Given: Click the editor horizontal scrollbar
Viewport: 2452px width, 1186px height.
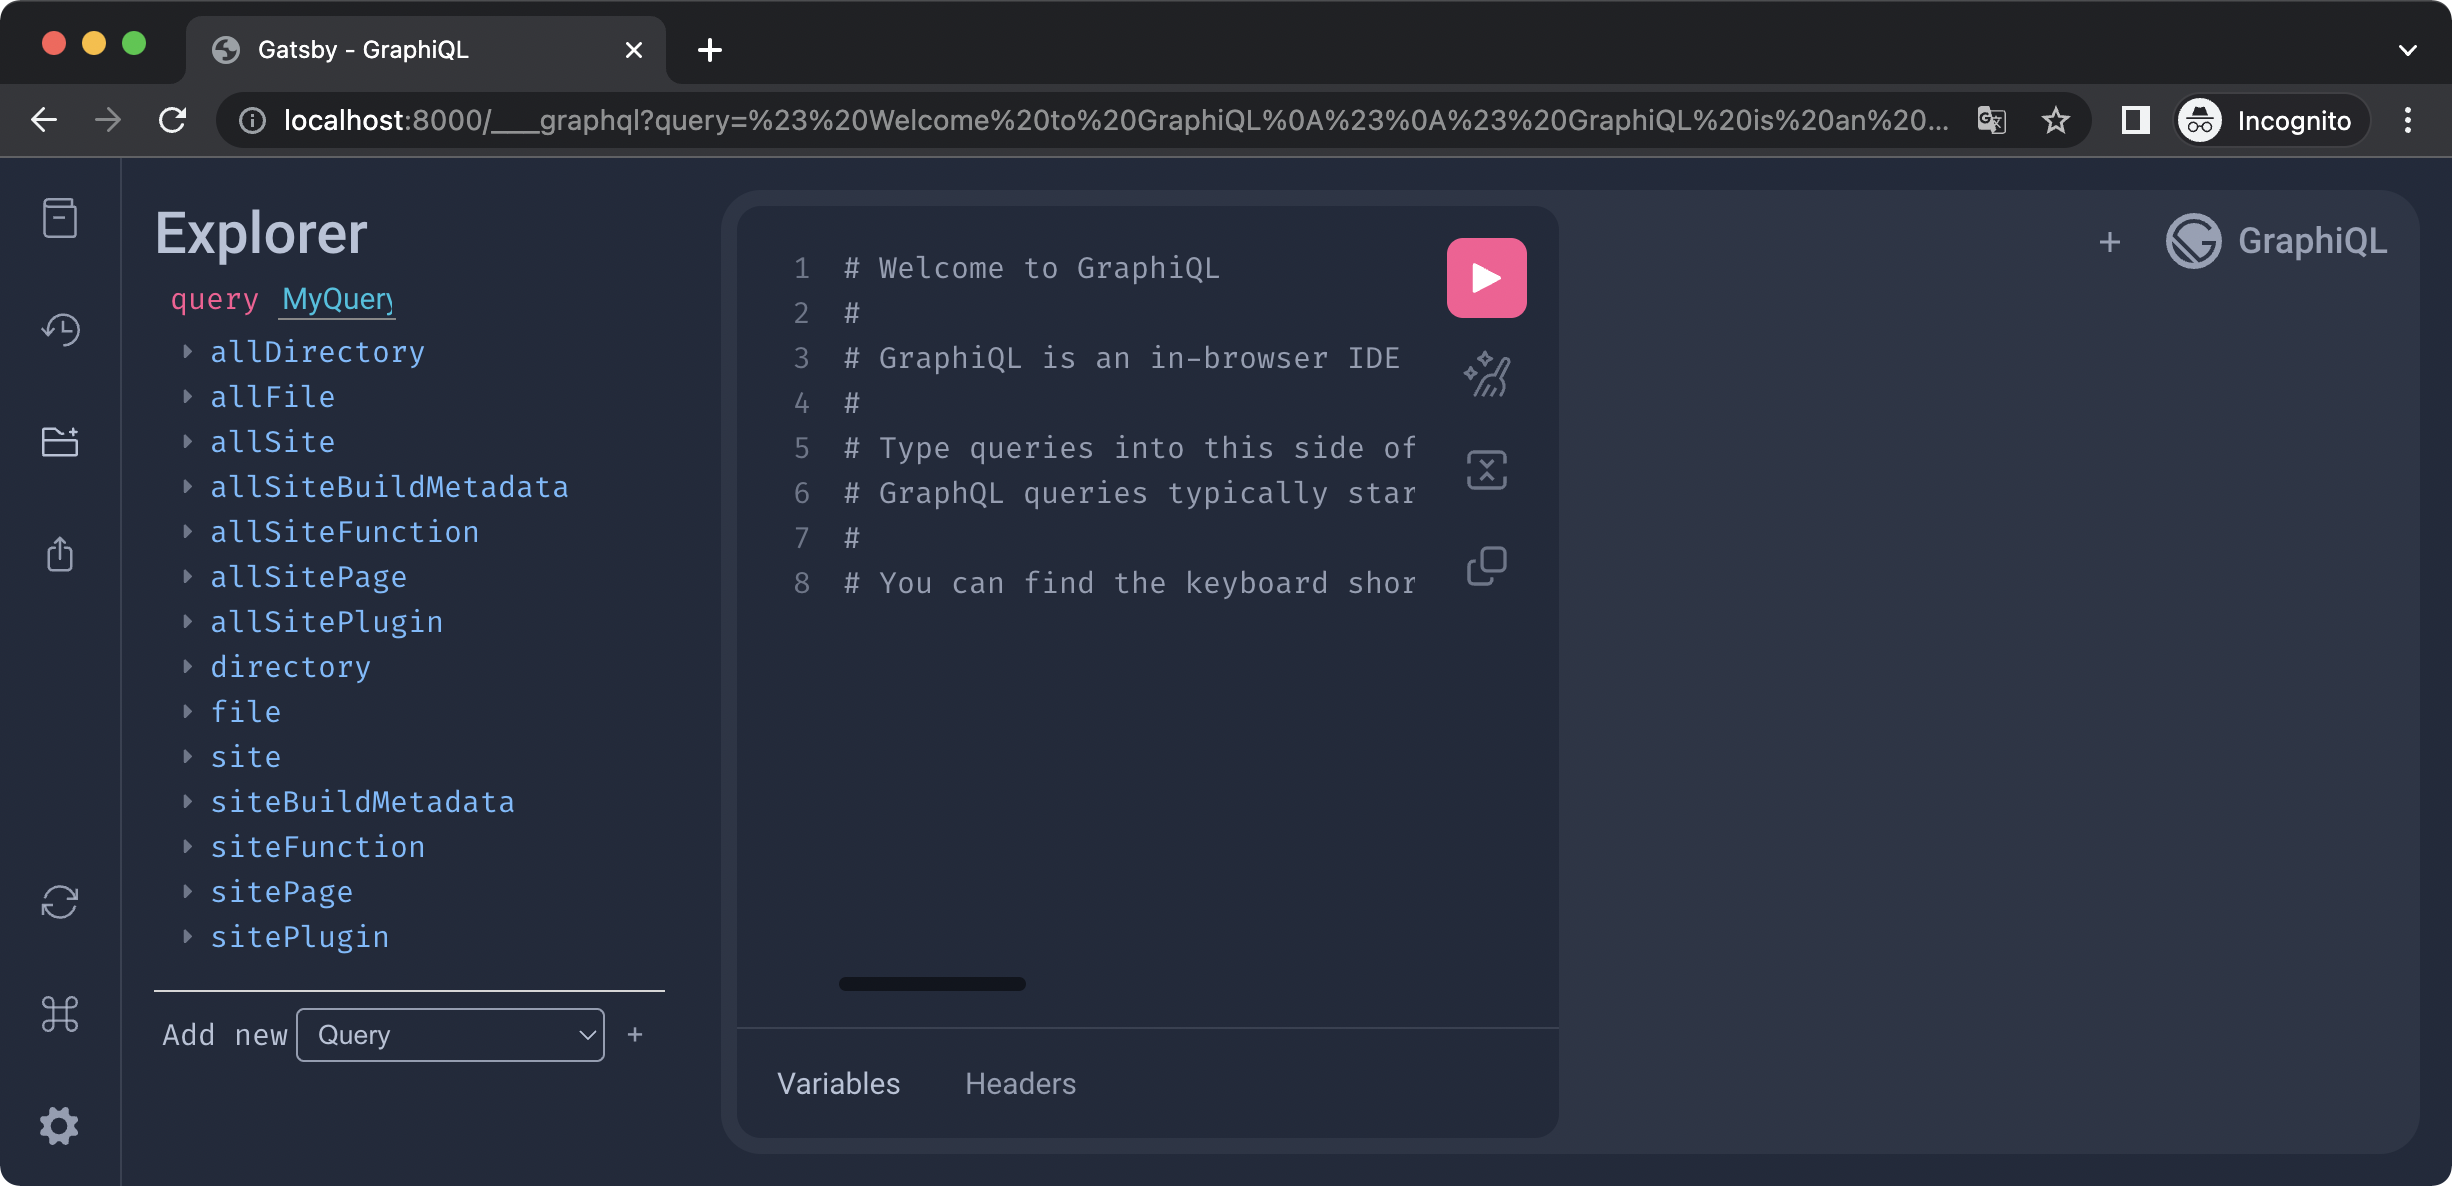Looking at the screenshot, I should coord(932,984).
